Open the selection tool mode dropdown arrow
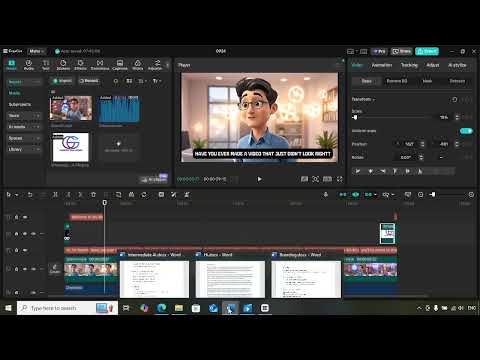 point(16,195)
